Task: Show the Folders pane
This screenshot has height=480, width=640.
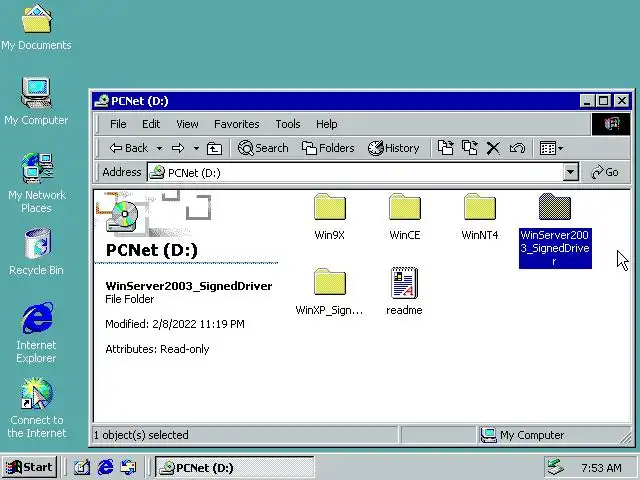Action: [328, 148]
